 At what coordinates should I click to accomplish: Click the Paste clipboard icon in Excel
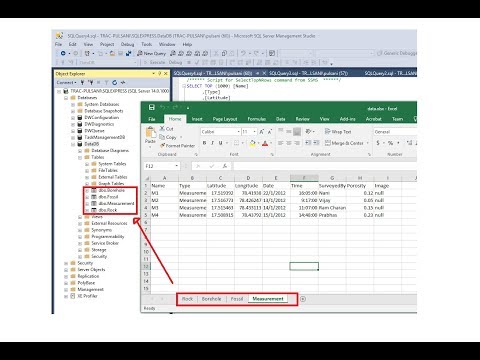(x=150, y=132)
